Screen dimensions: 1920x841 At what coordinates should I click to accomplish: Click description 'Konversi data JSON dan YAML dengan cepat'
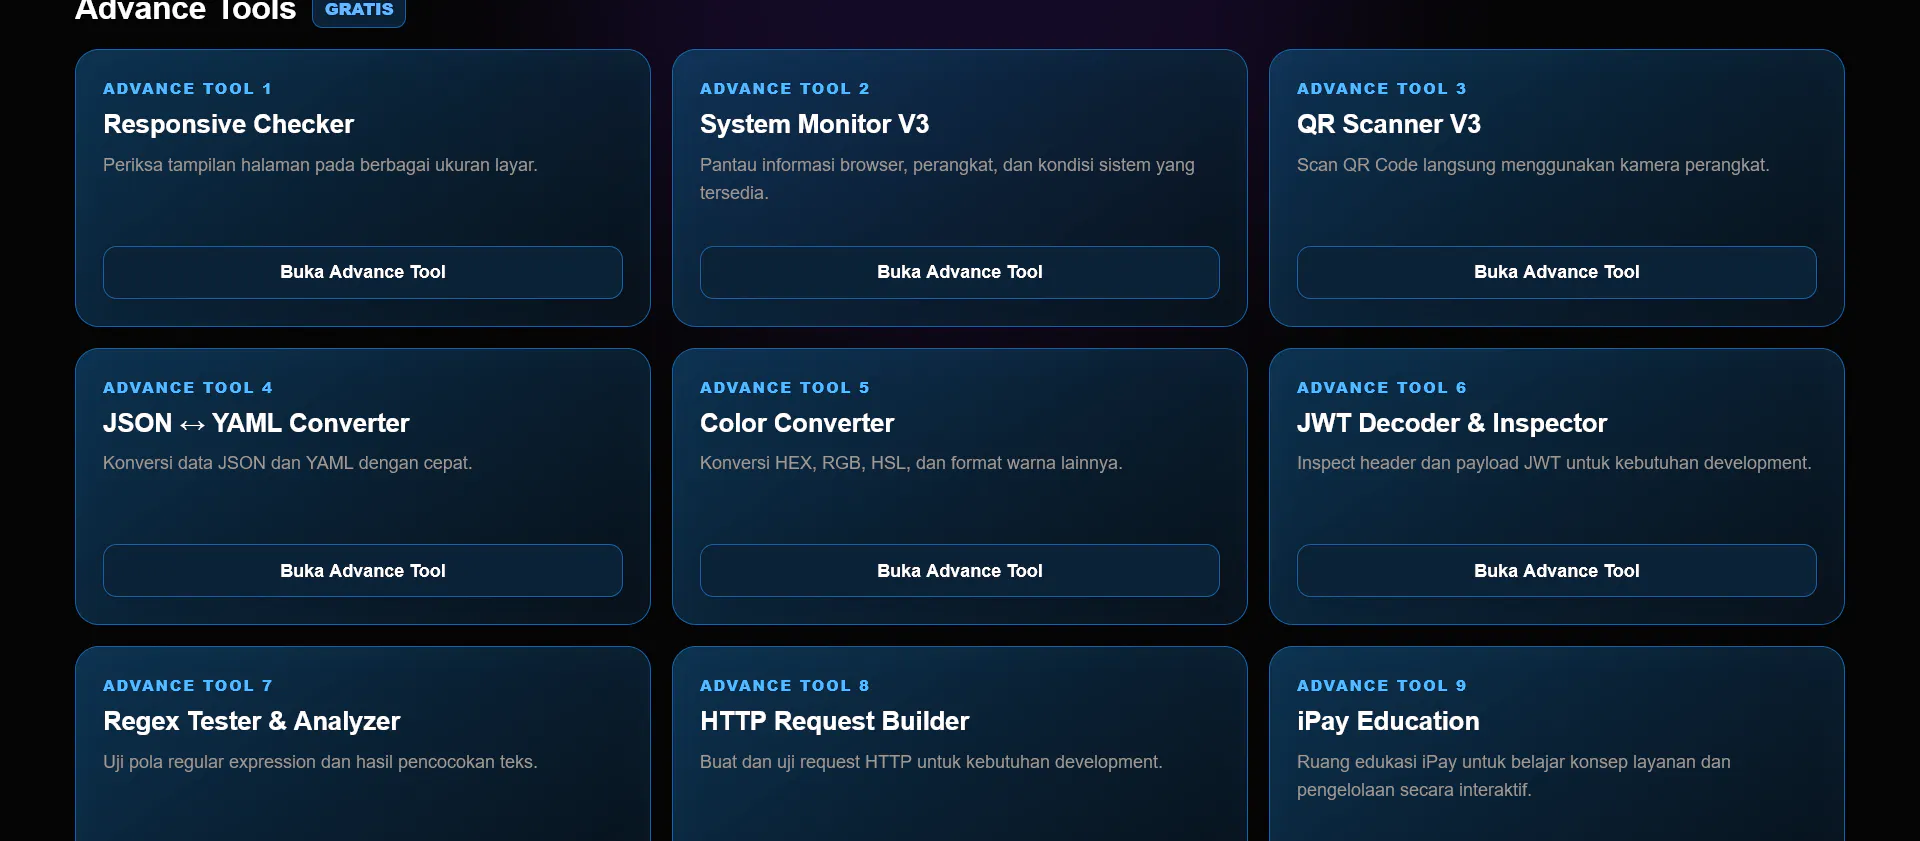(287, 463)
